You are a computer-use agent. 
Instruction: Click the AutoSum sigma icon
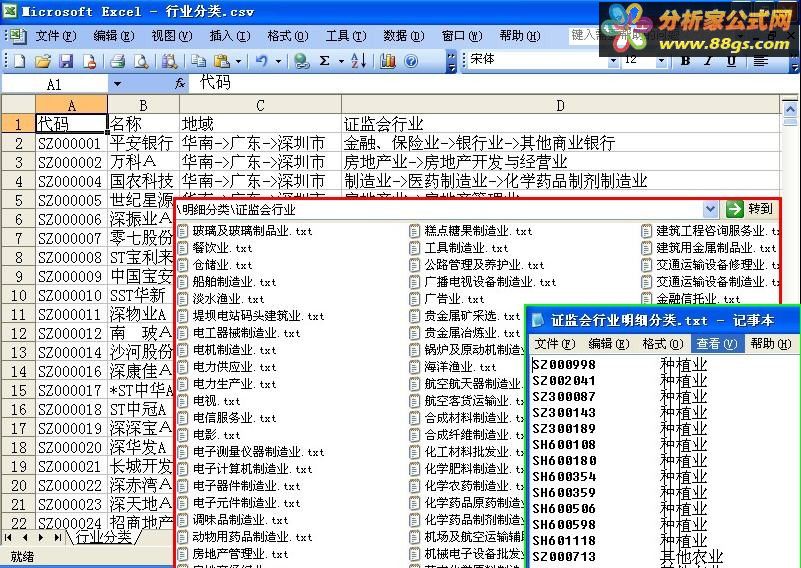click(324, 61)
